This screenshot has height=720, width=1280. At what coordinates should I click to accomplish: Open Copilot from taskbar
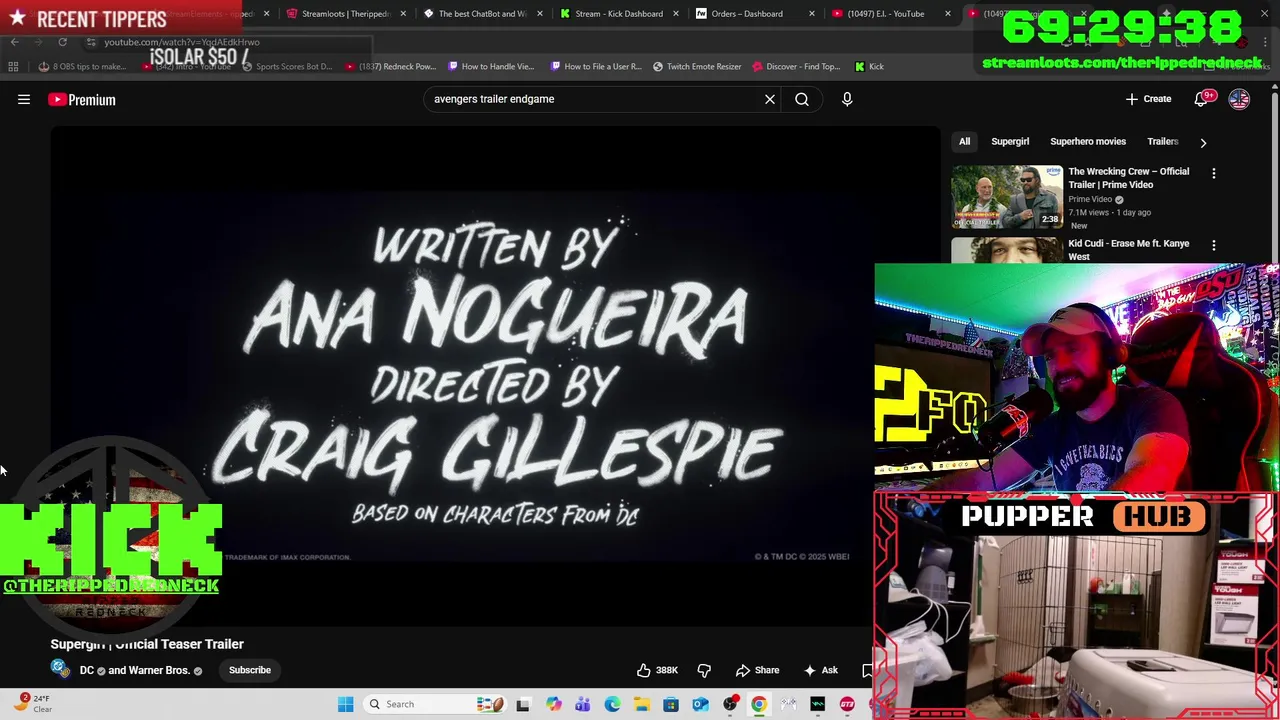pyautogui.click(x=553, y=704)
